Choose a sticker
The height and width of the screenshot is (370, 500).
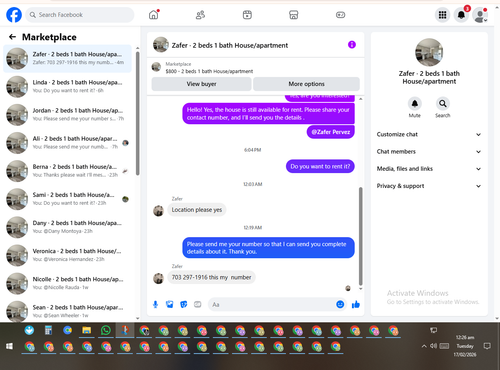[184, 304]
